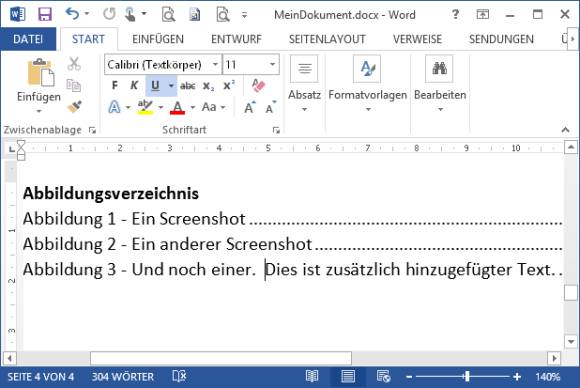580x388 pixels.
Task: Toggle Underline (U) formatting button
Action: [x=155, y=86]
